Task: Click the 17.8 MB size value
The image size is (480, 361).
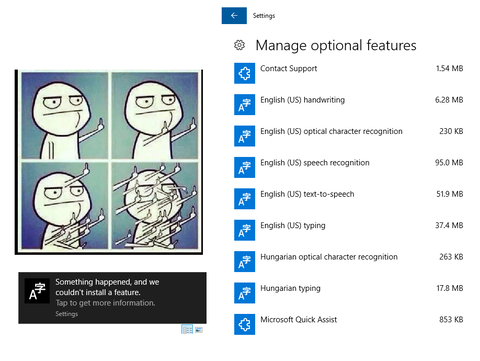Action: (x=449, y=288)
